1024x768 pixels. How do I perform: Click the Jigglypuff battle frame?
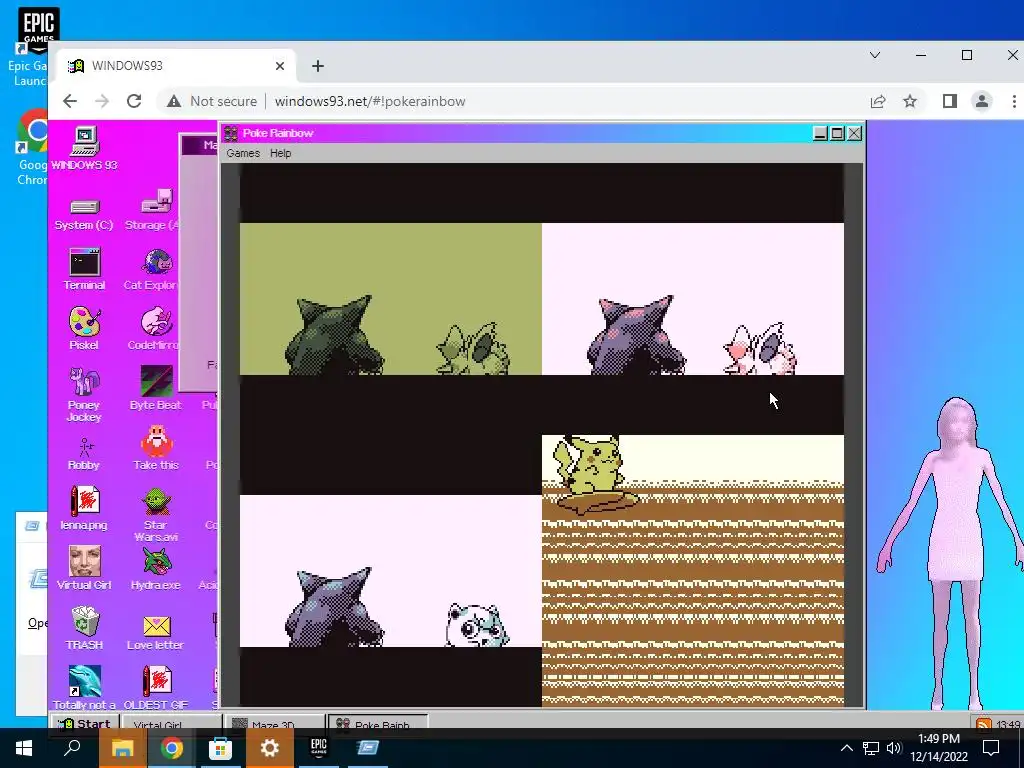pyautogui.click(x=391, y=571)
